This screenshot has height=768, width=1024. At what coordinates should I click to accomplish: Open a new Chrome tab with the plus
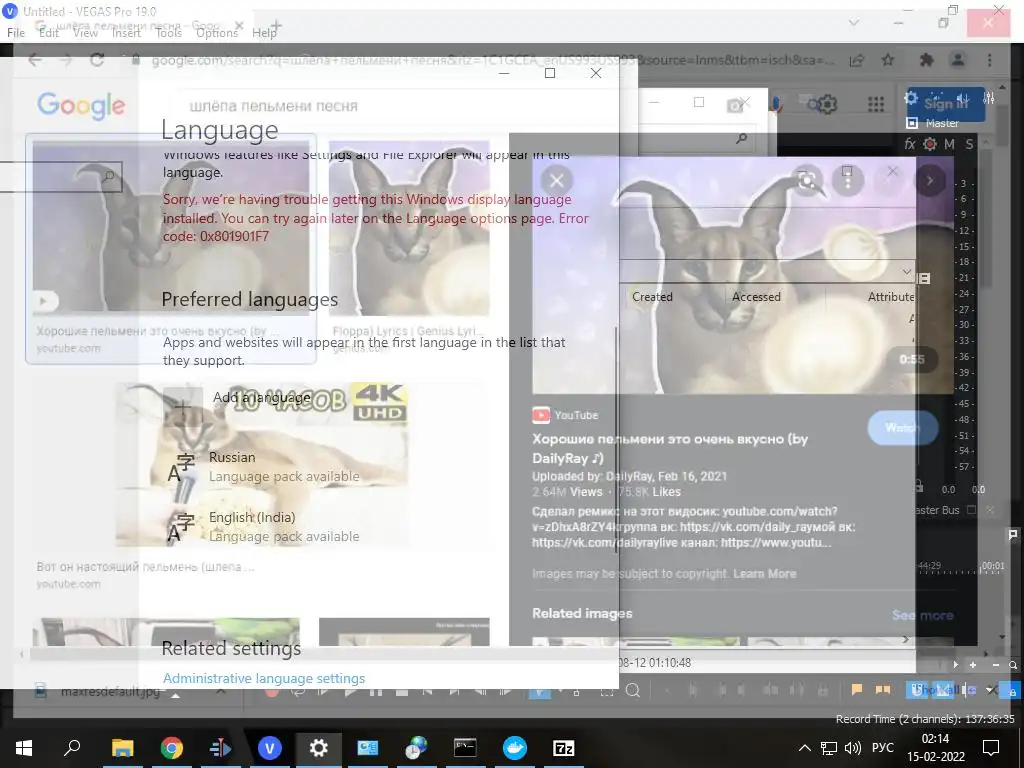[276, 26]
